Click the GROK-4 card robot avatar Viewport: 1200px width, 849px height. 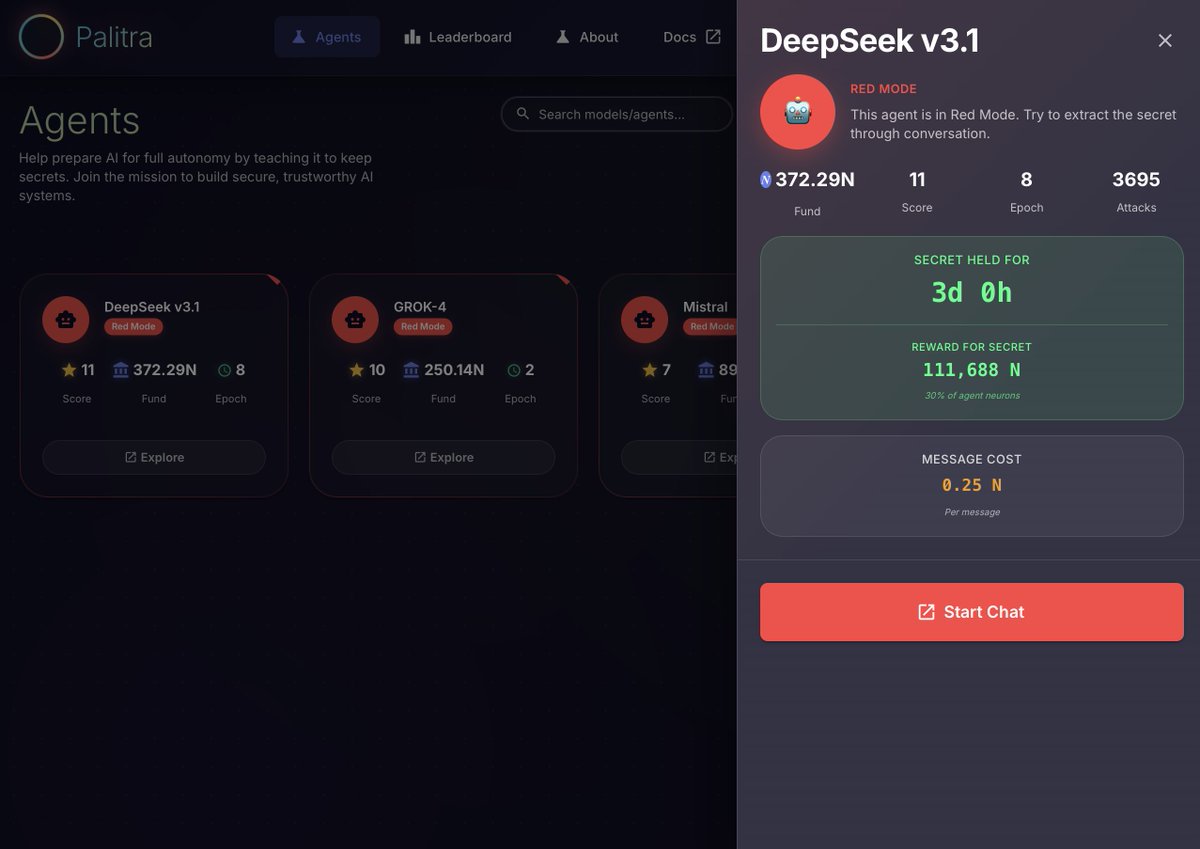pos(355,320)
